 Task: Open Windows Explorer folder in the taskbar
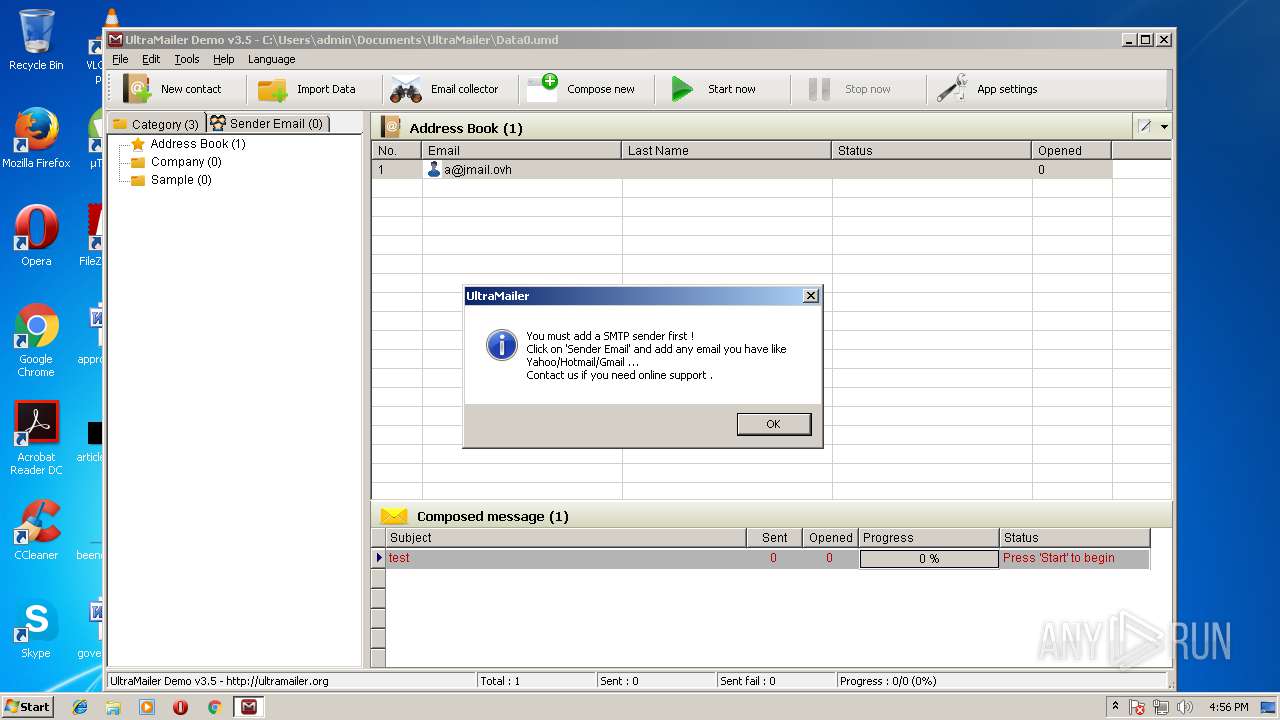click(113, 707)
